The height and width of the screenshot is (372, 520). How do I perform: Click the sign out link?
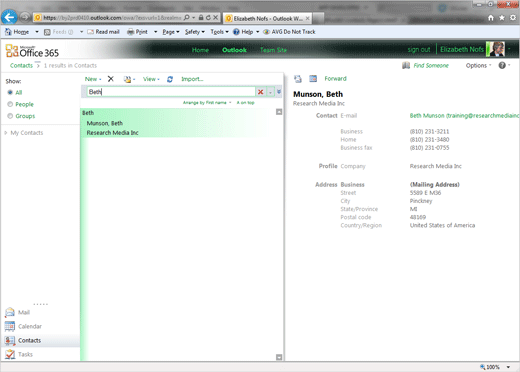point(419,50)
